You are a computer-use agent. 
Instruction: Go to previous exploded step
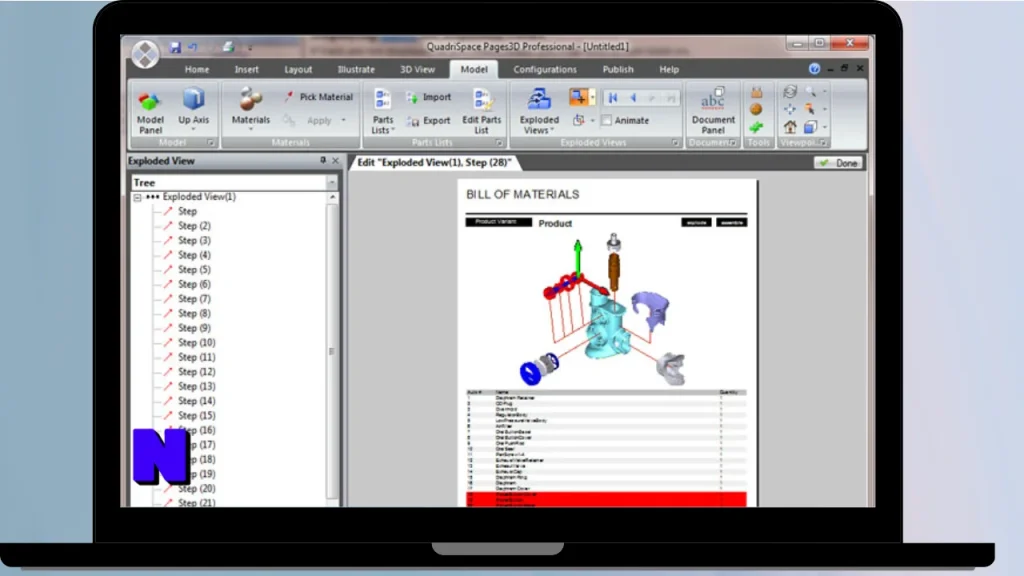click(x=632, y=98)
